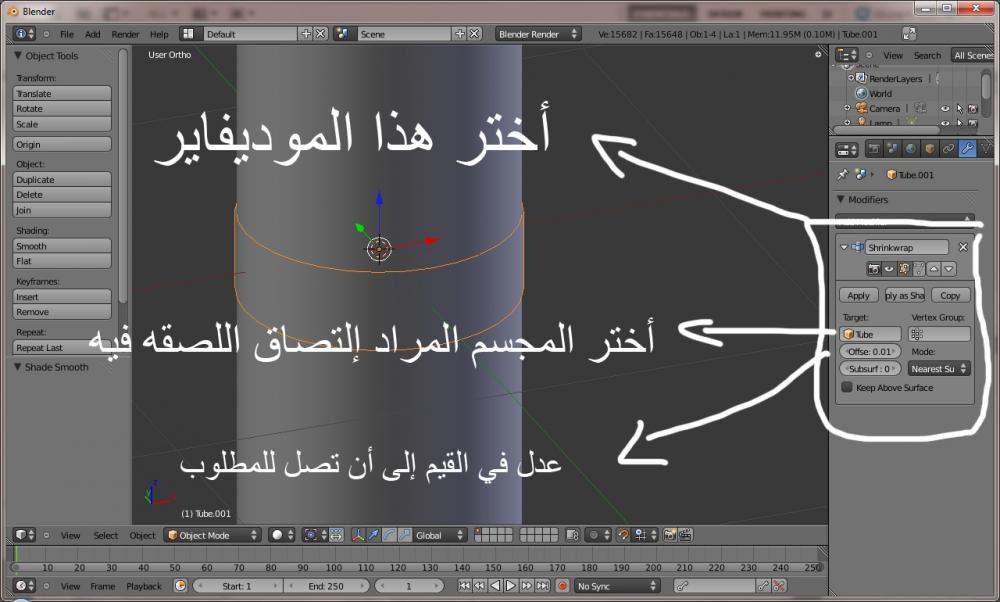Open the World properties tab icon

click(911, 149)
